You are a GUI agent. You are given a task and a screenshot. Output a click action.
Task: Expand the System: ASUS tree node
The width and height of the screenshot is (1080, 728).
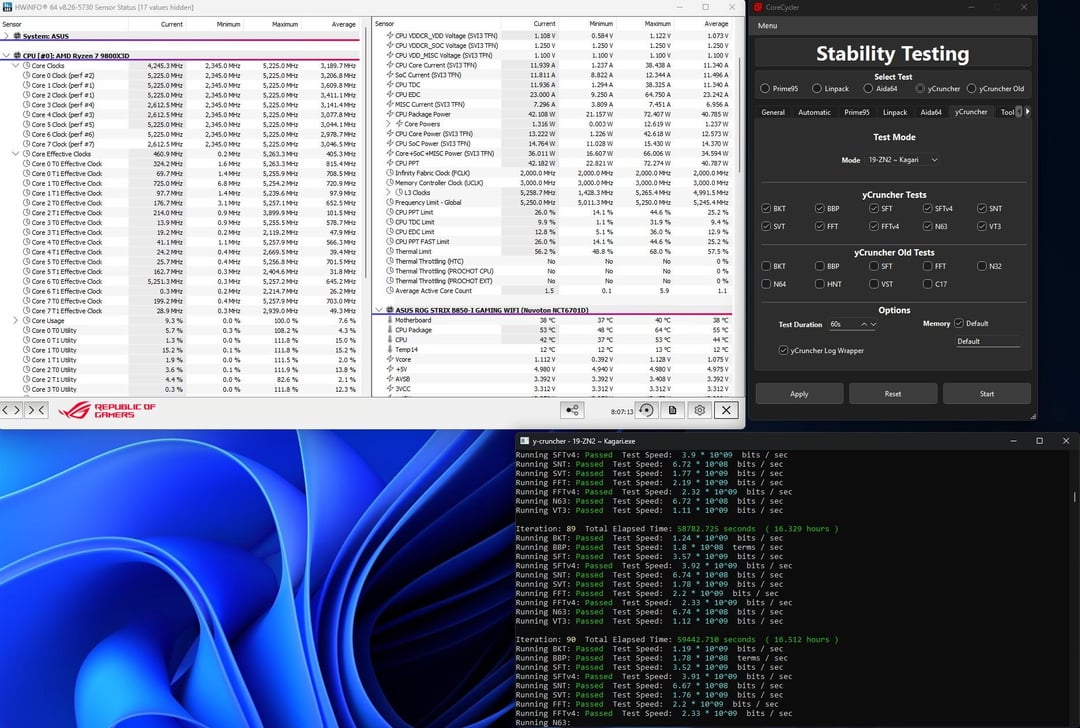pos(7,36)
